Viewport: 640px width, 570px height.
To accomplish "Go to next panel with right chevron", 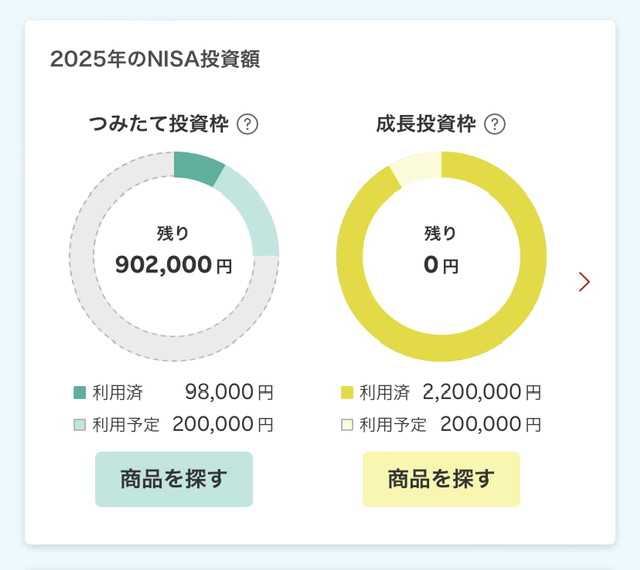I will (584, 282).
